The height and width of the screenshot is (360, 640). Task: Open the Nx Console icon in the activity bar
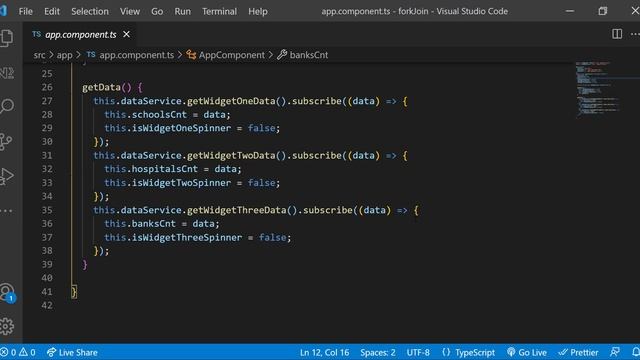pos(7,73)
